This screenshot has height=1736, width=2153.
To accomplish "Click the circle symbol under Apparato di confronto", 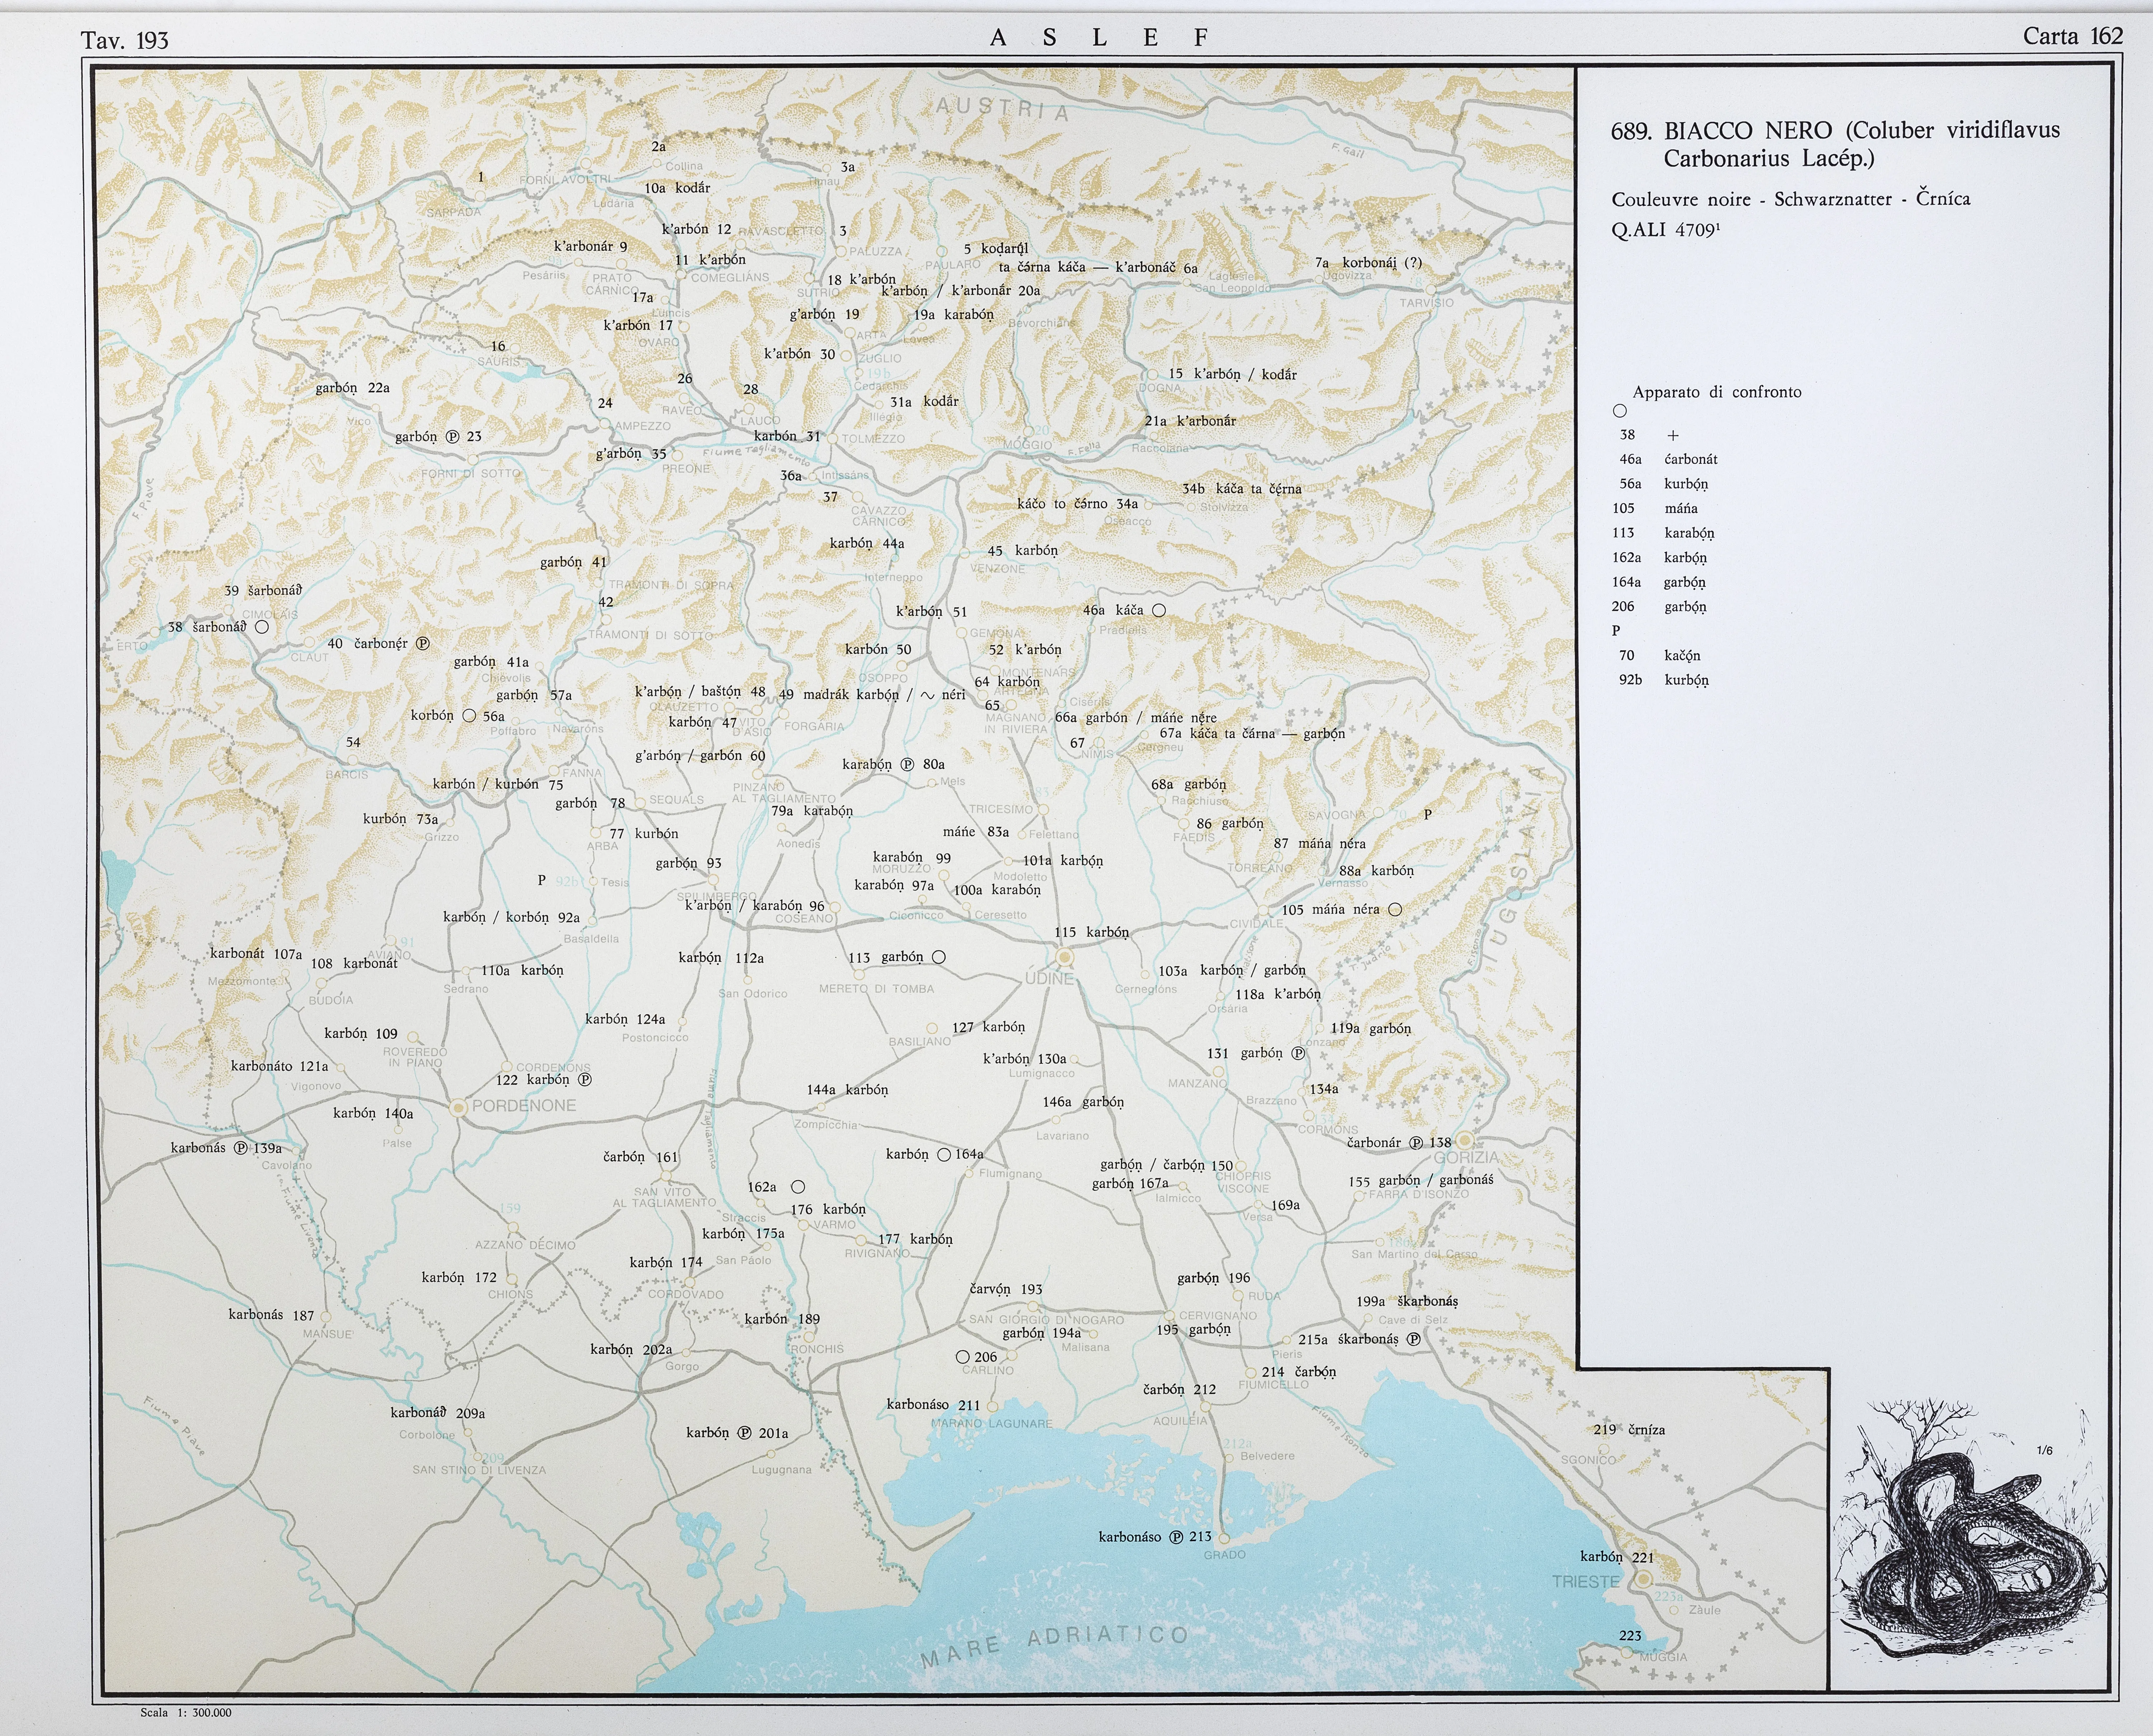I will (1620, 411).
